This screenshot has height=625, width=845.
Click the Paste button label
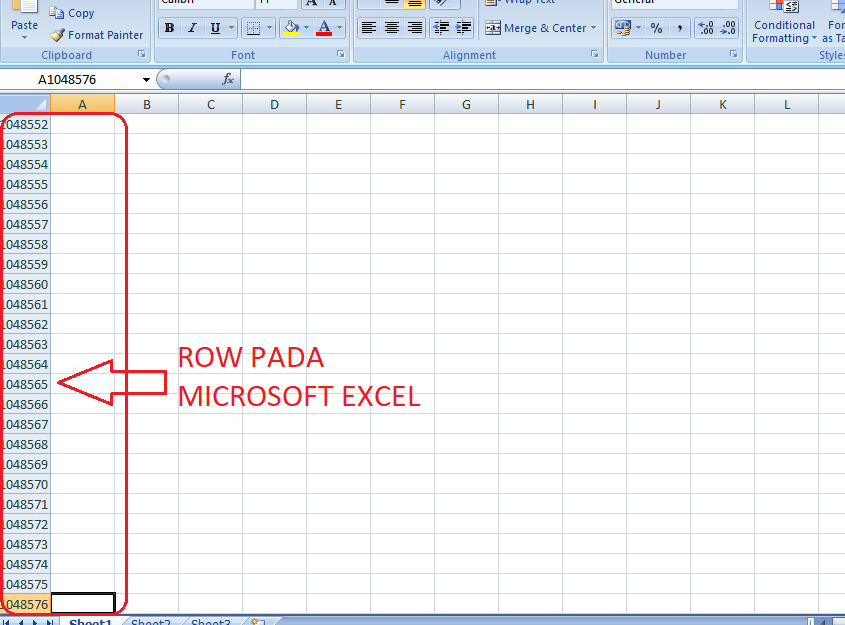(x=24, y=25)
